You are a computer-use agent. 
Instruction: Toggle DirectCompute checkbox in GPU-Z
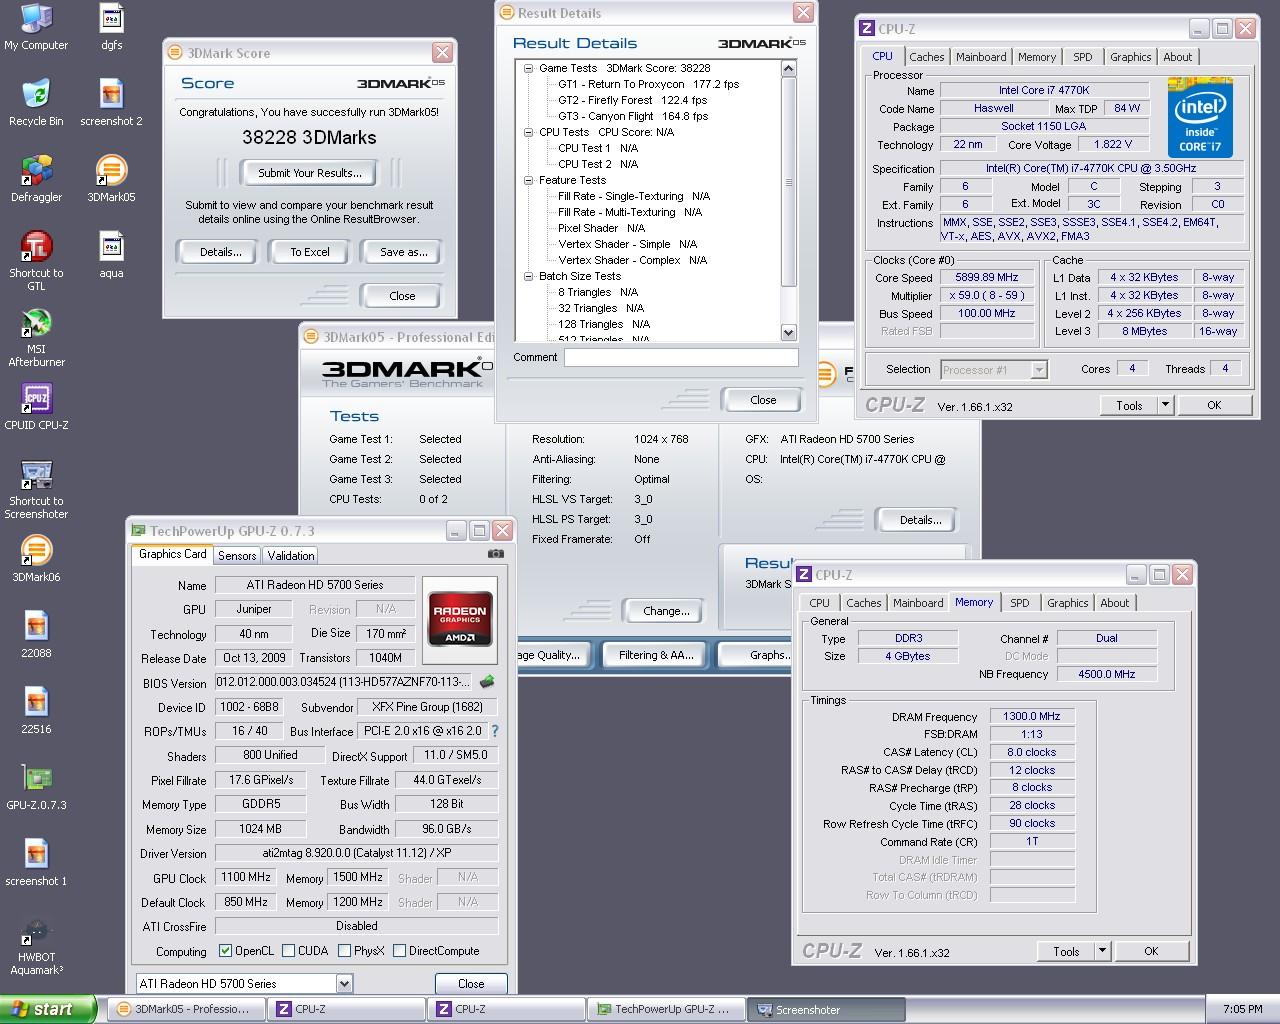point(400,951)
